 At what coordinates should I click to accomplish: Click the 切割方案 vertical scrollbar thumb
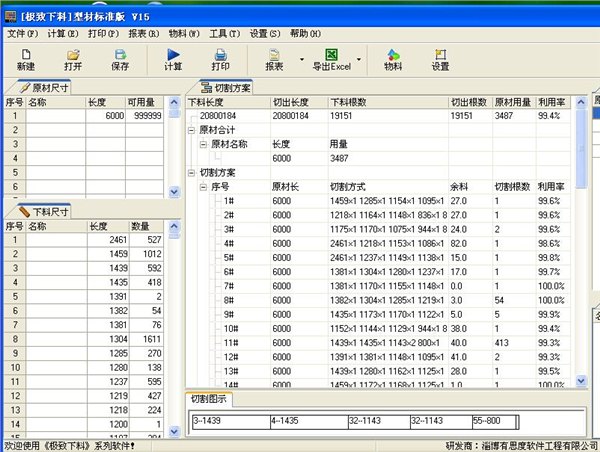coord(581,149)
